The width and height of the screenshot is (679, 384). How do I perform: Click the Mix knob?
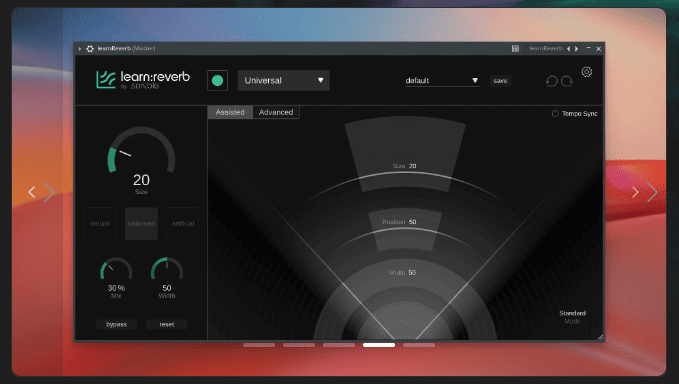point(116,269)
